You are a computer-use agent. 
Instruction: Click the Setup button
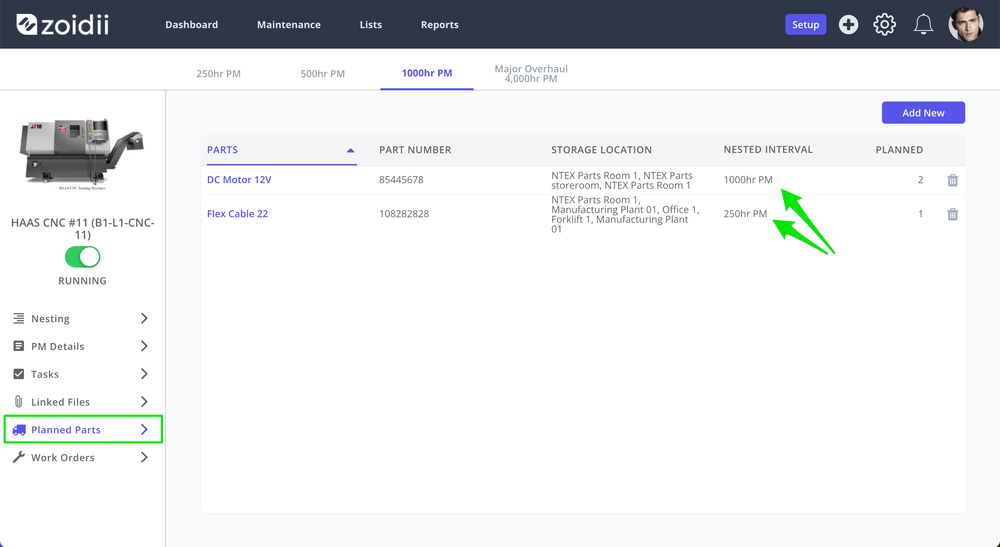coord(805,24)
